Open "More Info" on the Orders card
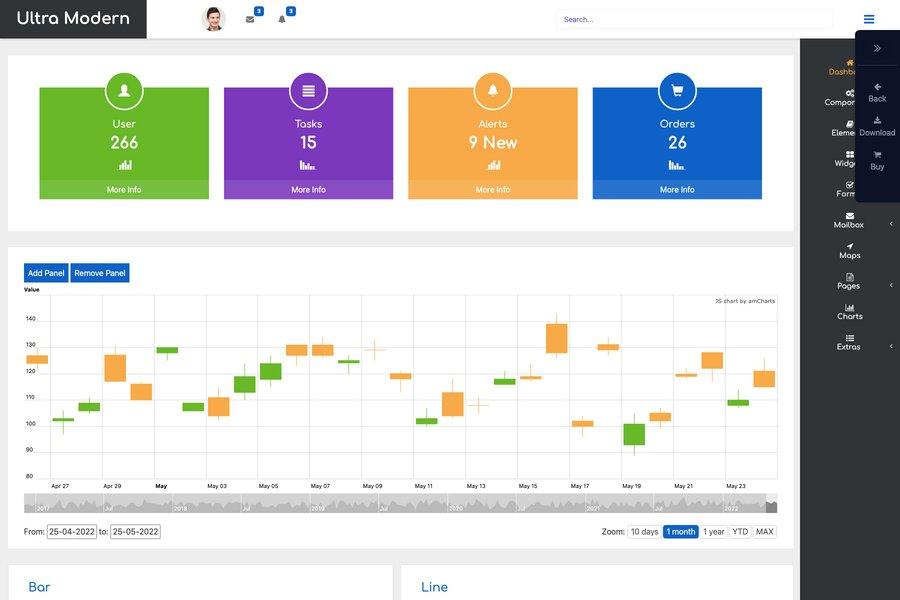The image size is (900, 600). click(x=676, y=188)
